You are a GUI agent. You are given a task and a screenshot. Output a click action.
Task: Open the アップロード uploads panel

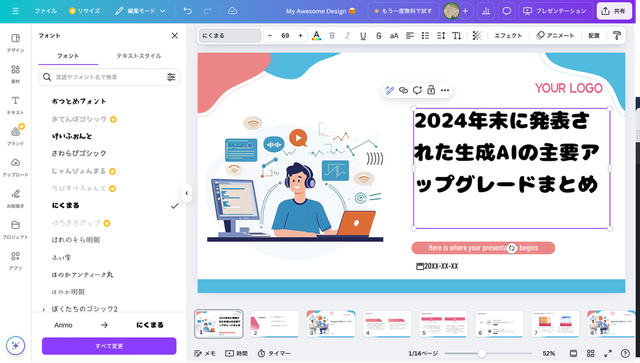pos(16,167)
